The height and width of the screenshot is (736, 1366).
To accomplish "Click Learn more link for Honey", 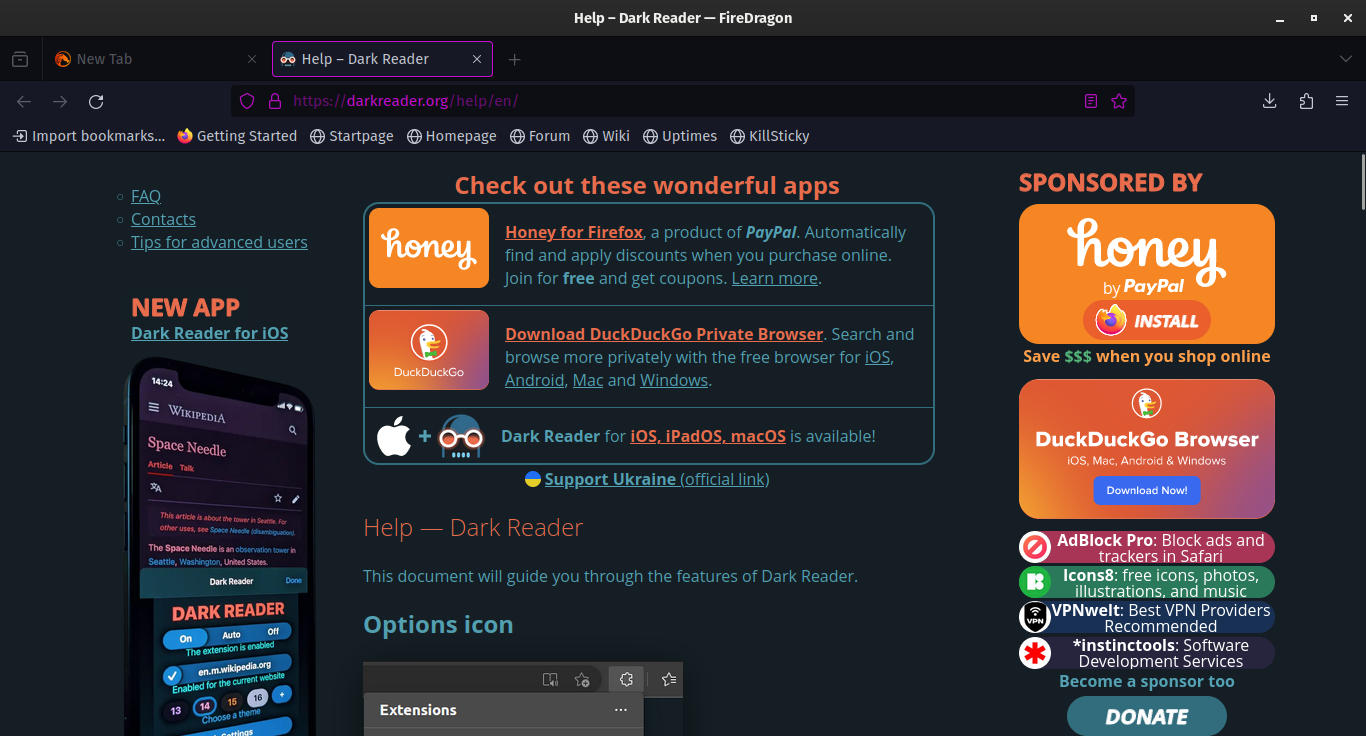I will click(775, 278).
